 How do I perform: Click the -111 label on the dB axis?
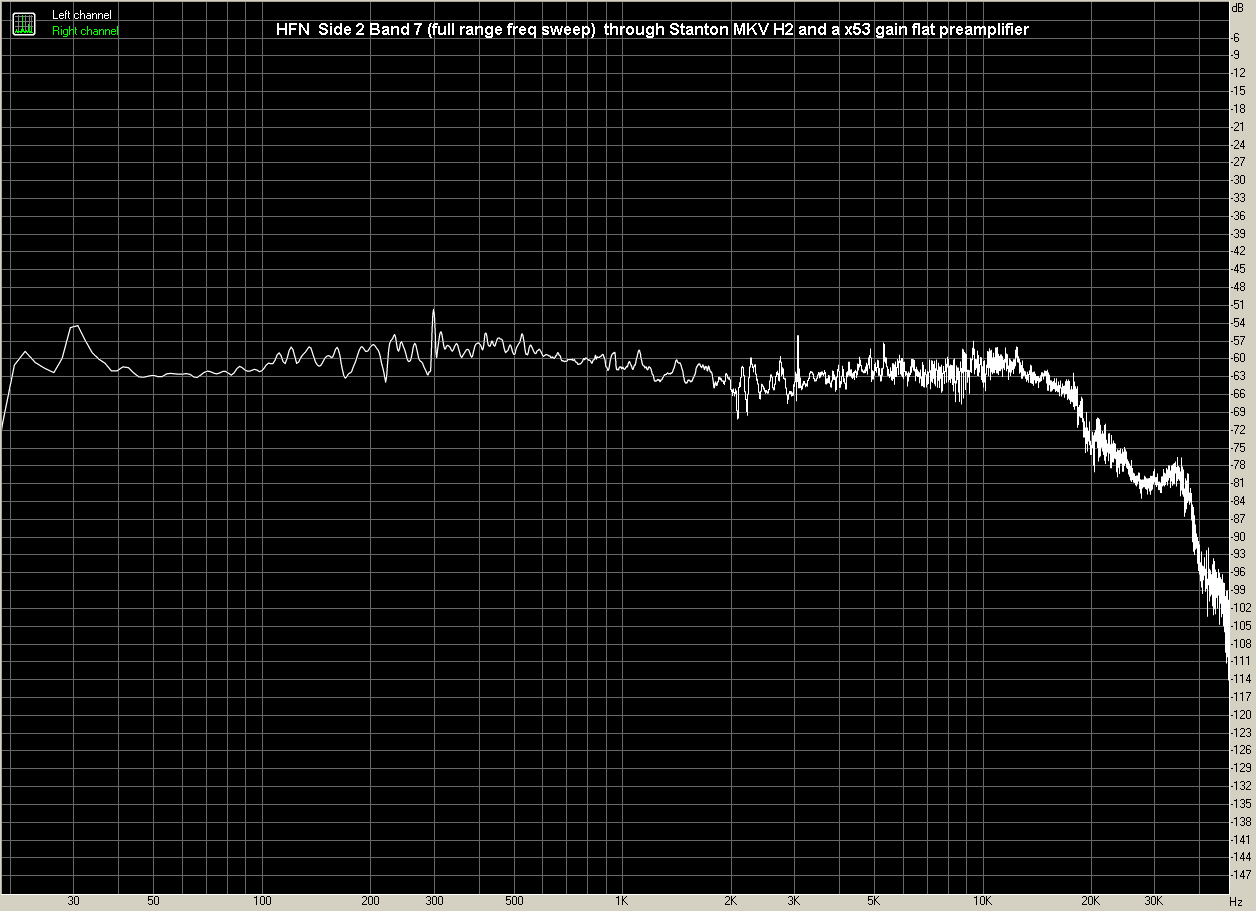coord(1240,661)
